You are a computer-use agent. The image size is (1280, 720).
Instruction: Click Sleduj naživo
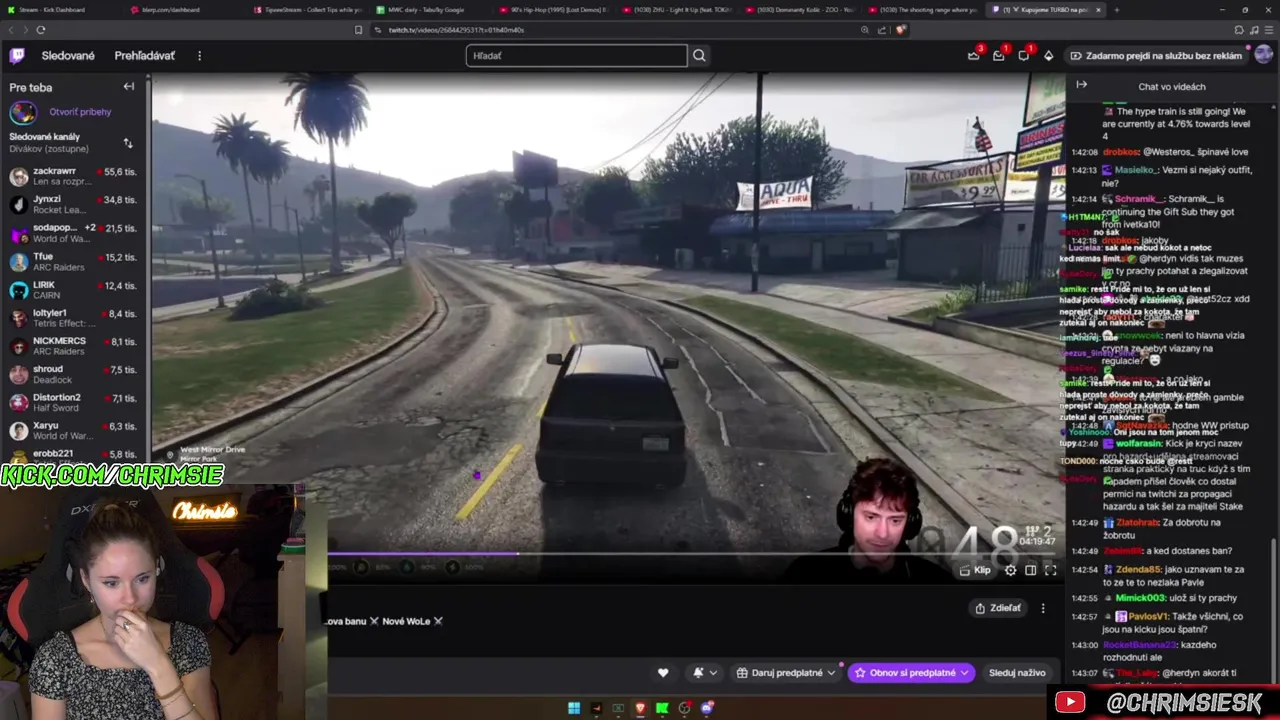(1017, 673)
